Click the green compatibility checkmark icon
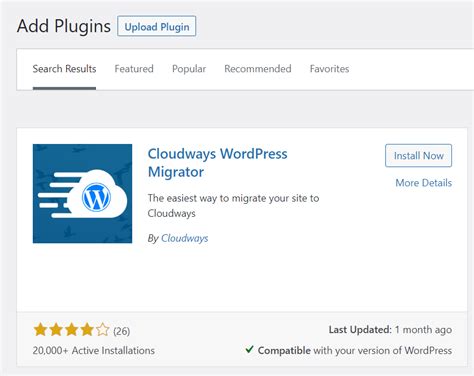The image size is (474, 376). click(x=249, y=350)
